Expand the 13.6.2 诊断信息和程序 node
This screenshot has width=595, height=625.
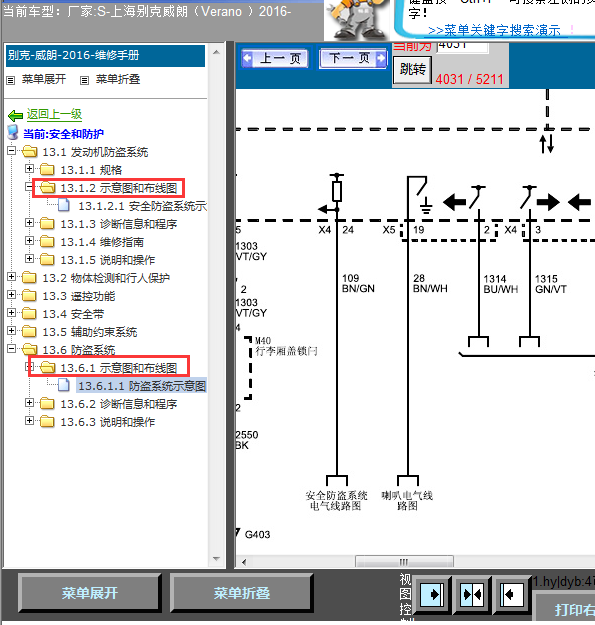point(29,403)
